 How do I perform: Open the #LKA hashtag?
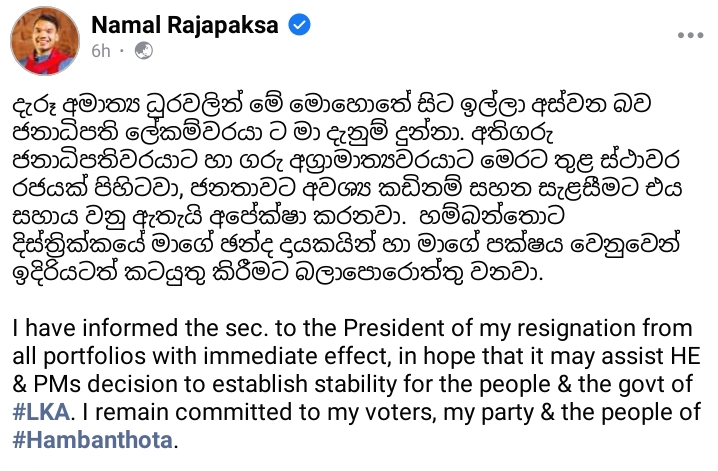pos(41,412)
